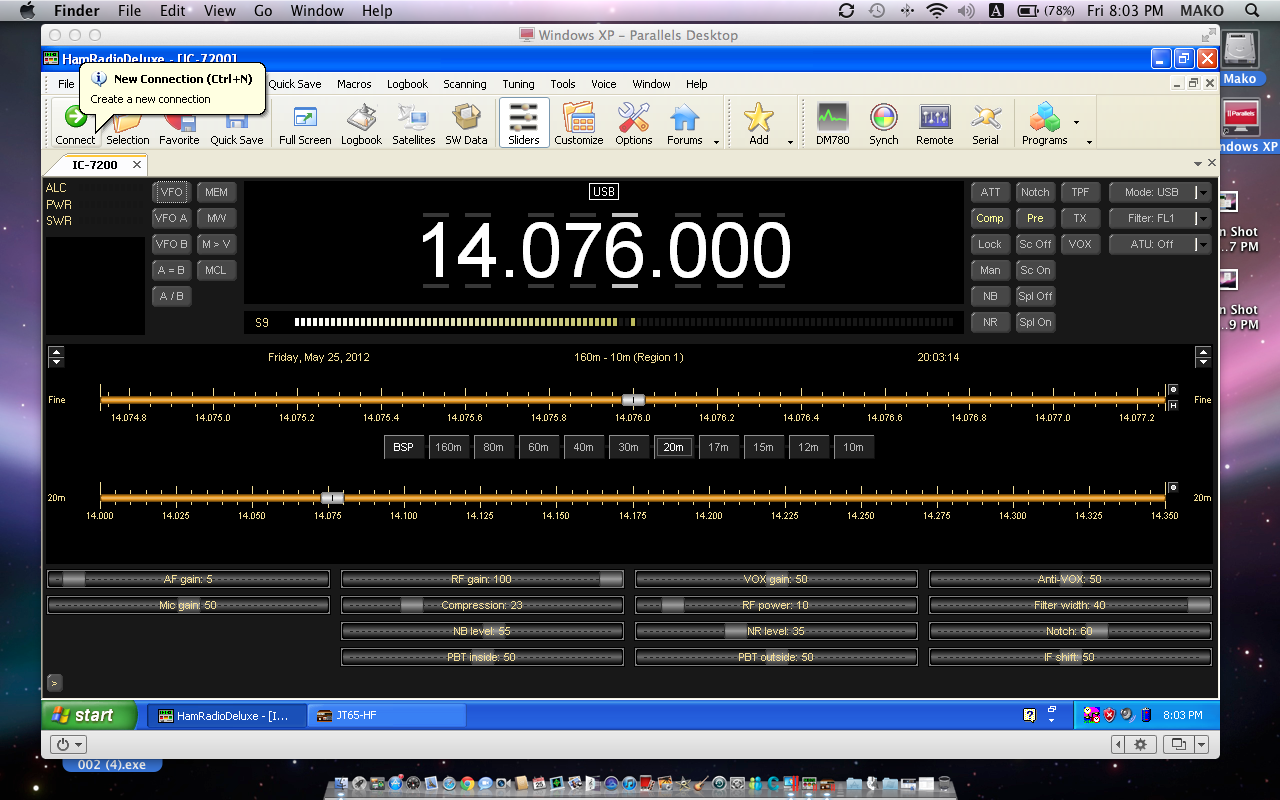Image resolution: width=1280 pixels, height=800 pixels.
Task: Open the Forums toolbar icon
Action: pos(685,124)
